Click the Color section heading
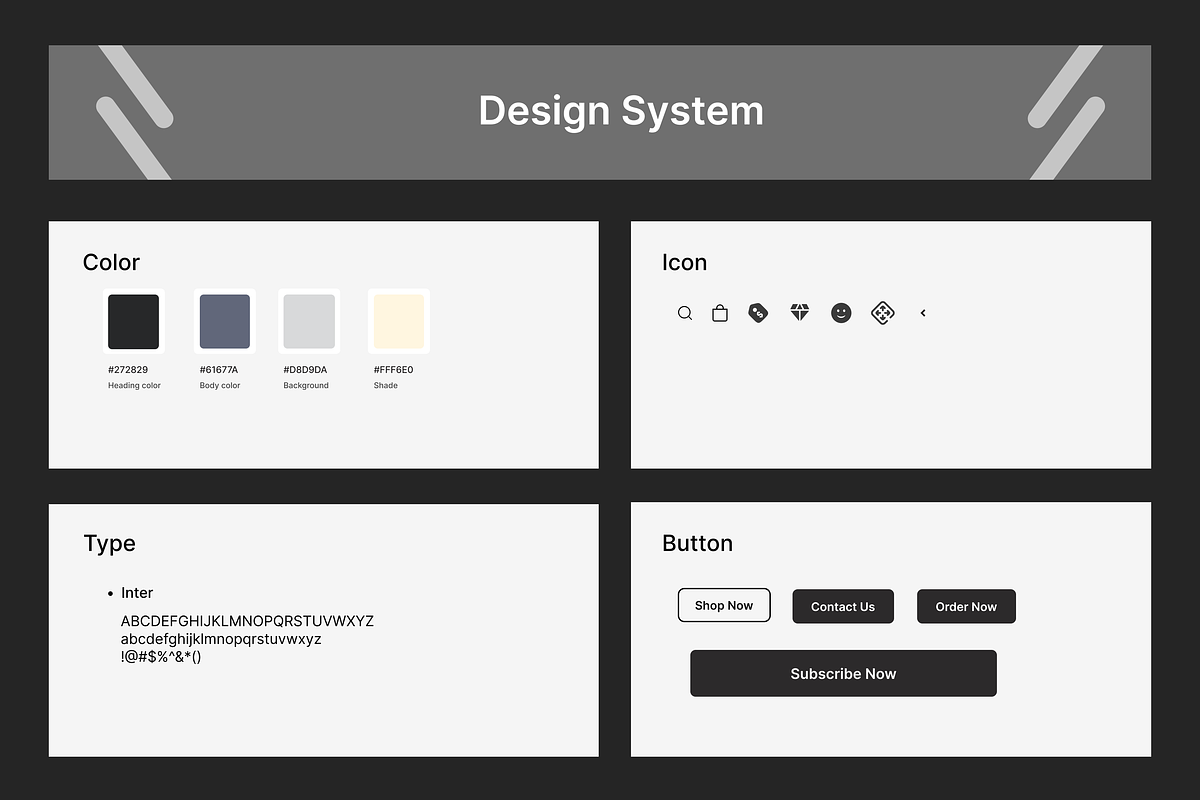The height and width of the screenshot is (800, 1200). pyautogui.click(x=111, y=263)
